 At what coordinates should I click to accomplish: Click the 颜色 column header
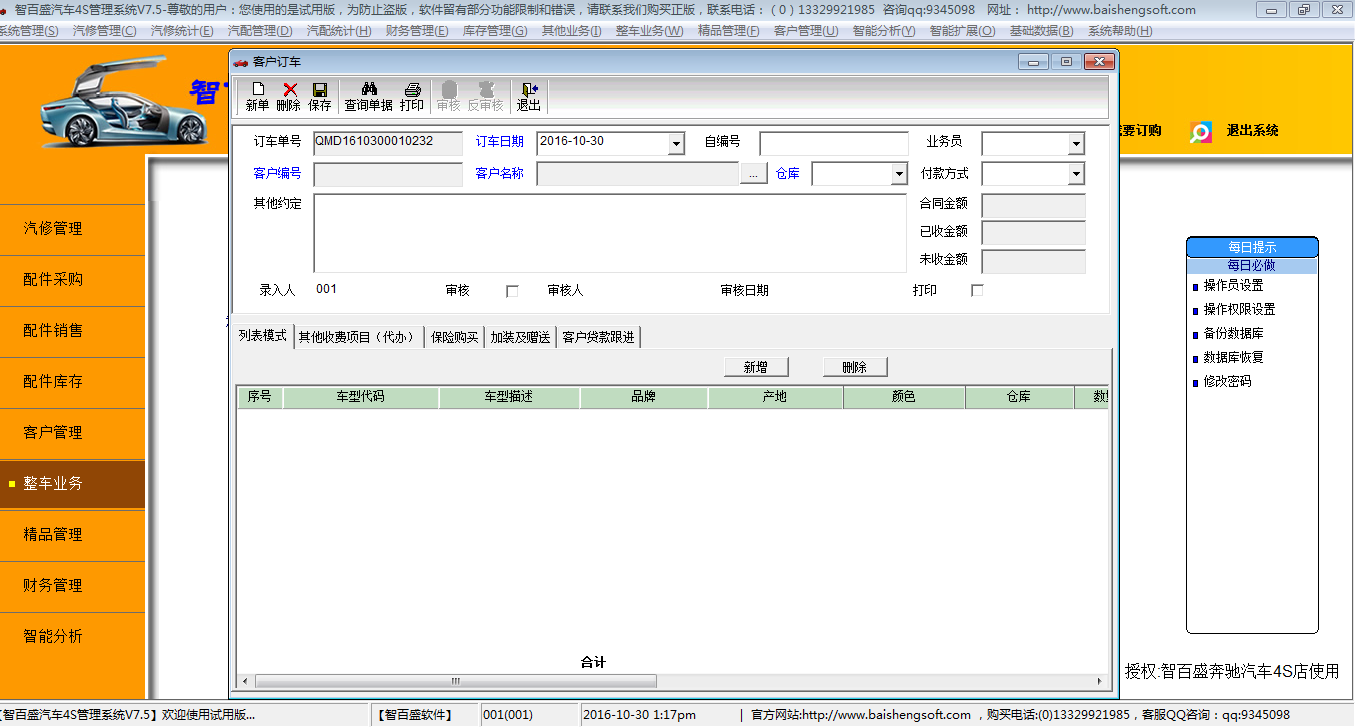click(904, 397)
